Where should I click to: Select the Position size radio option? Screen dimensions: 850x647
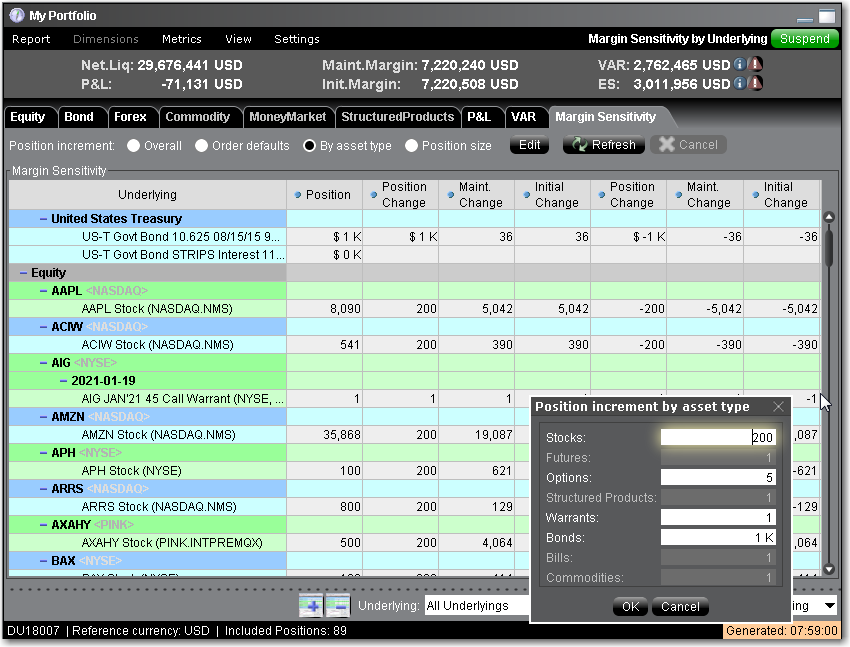pos(412,146)
